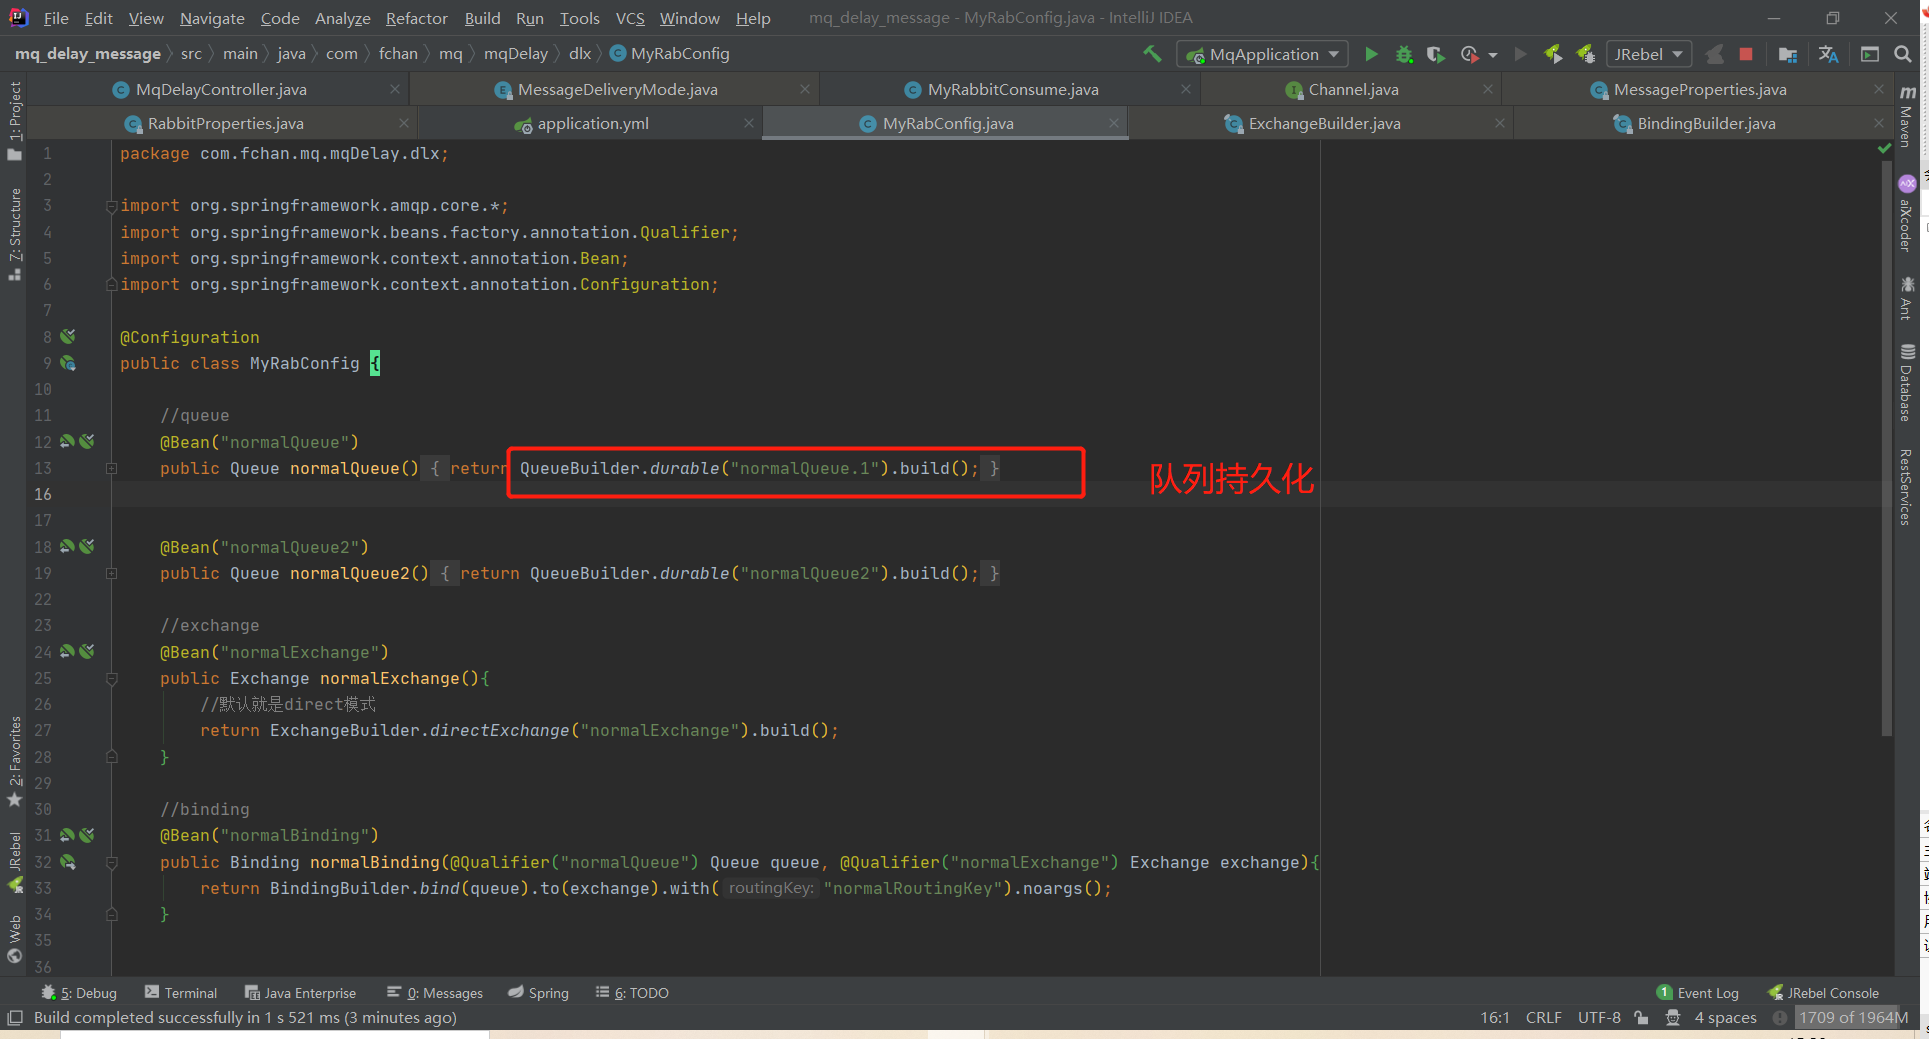The image size is (1929, 1039).
Task: Open the profiler run icon
Action: click(x=1469, y=54)
